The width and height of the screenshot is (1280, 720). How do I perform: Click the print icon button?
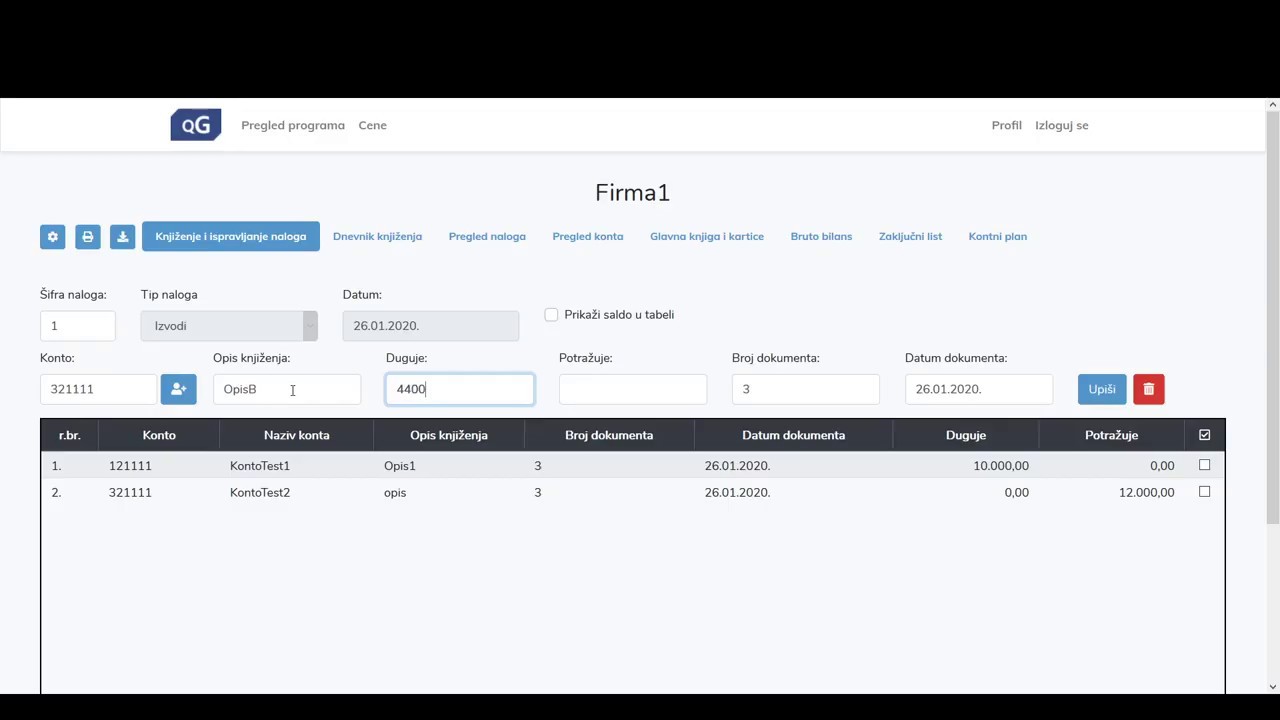point(88,237)
